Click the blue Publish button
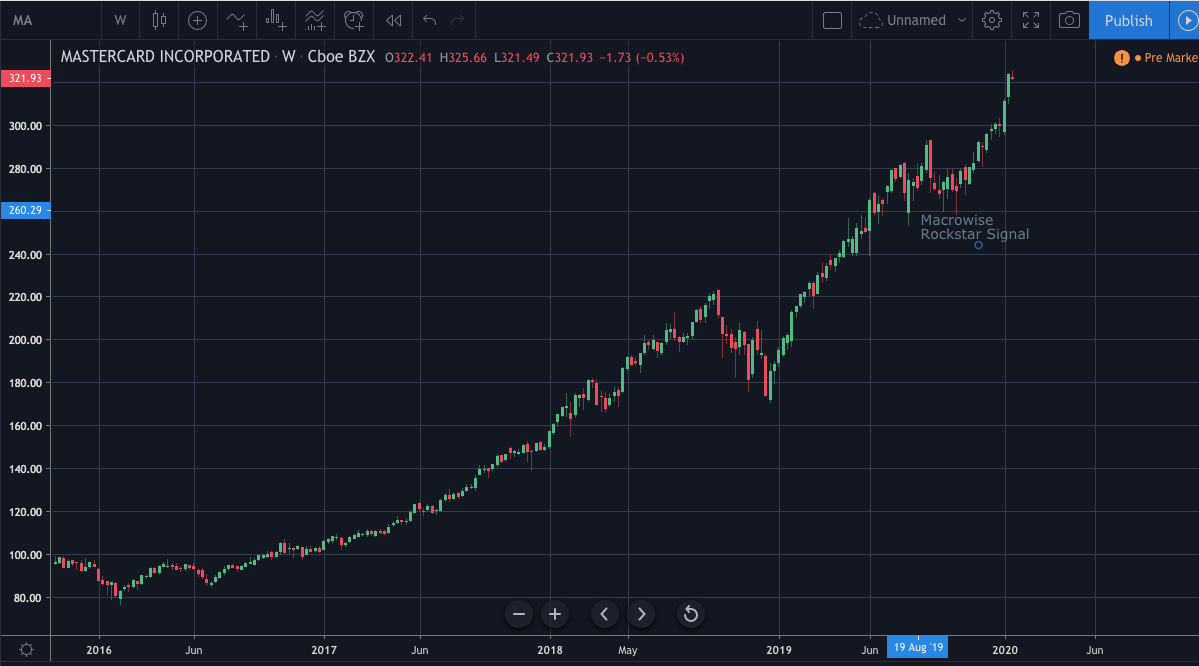 [x=1129, y=21]
